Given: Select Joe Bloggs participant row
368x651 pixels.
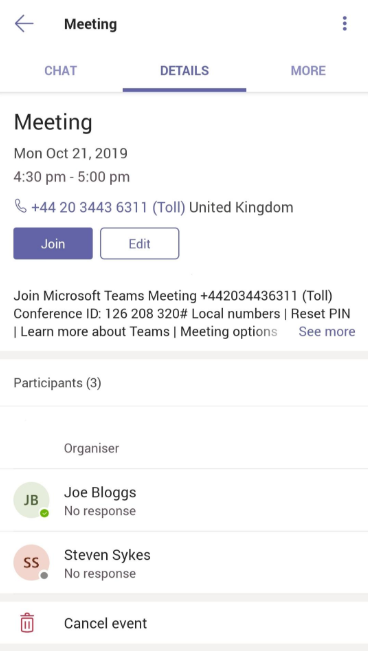Looking at the screenshot, I should pos(184,500).
